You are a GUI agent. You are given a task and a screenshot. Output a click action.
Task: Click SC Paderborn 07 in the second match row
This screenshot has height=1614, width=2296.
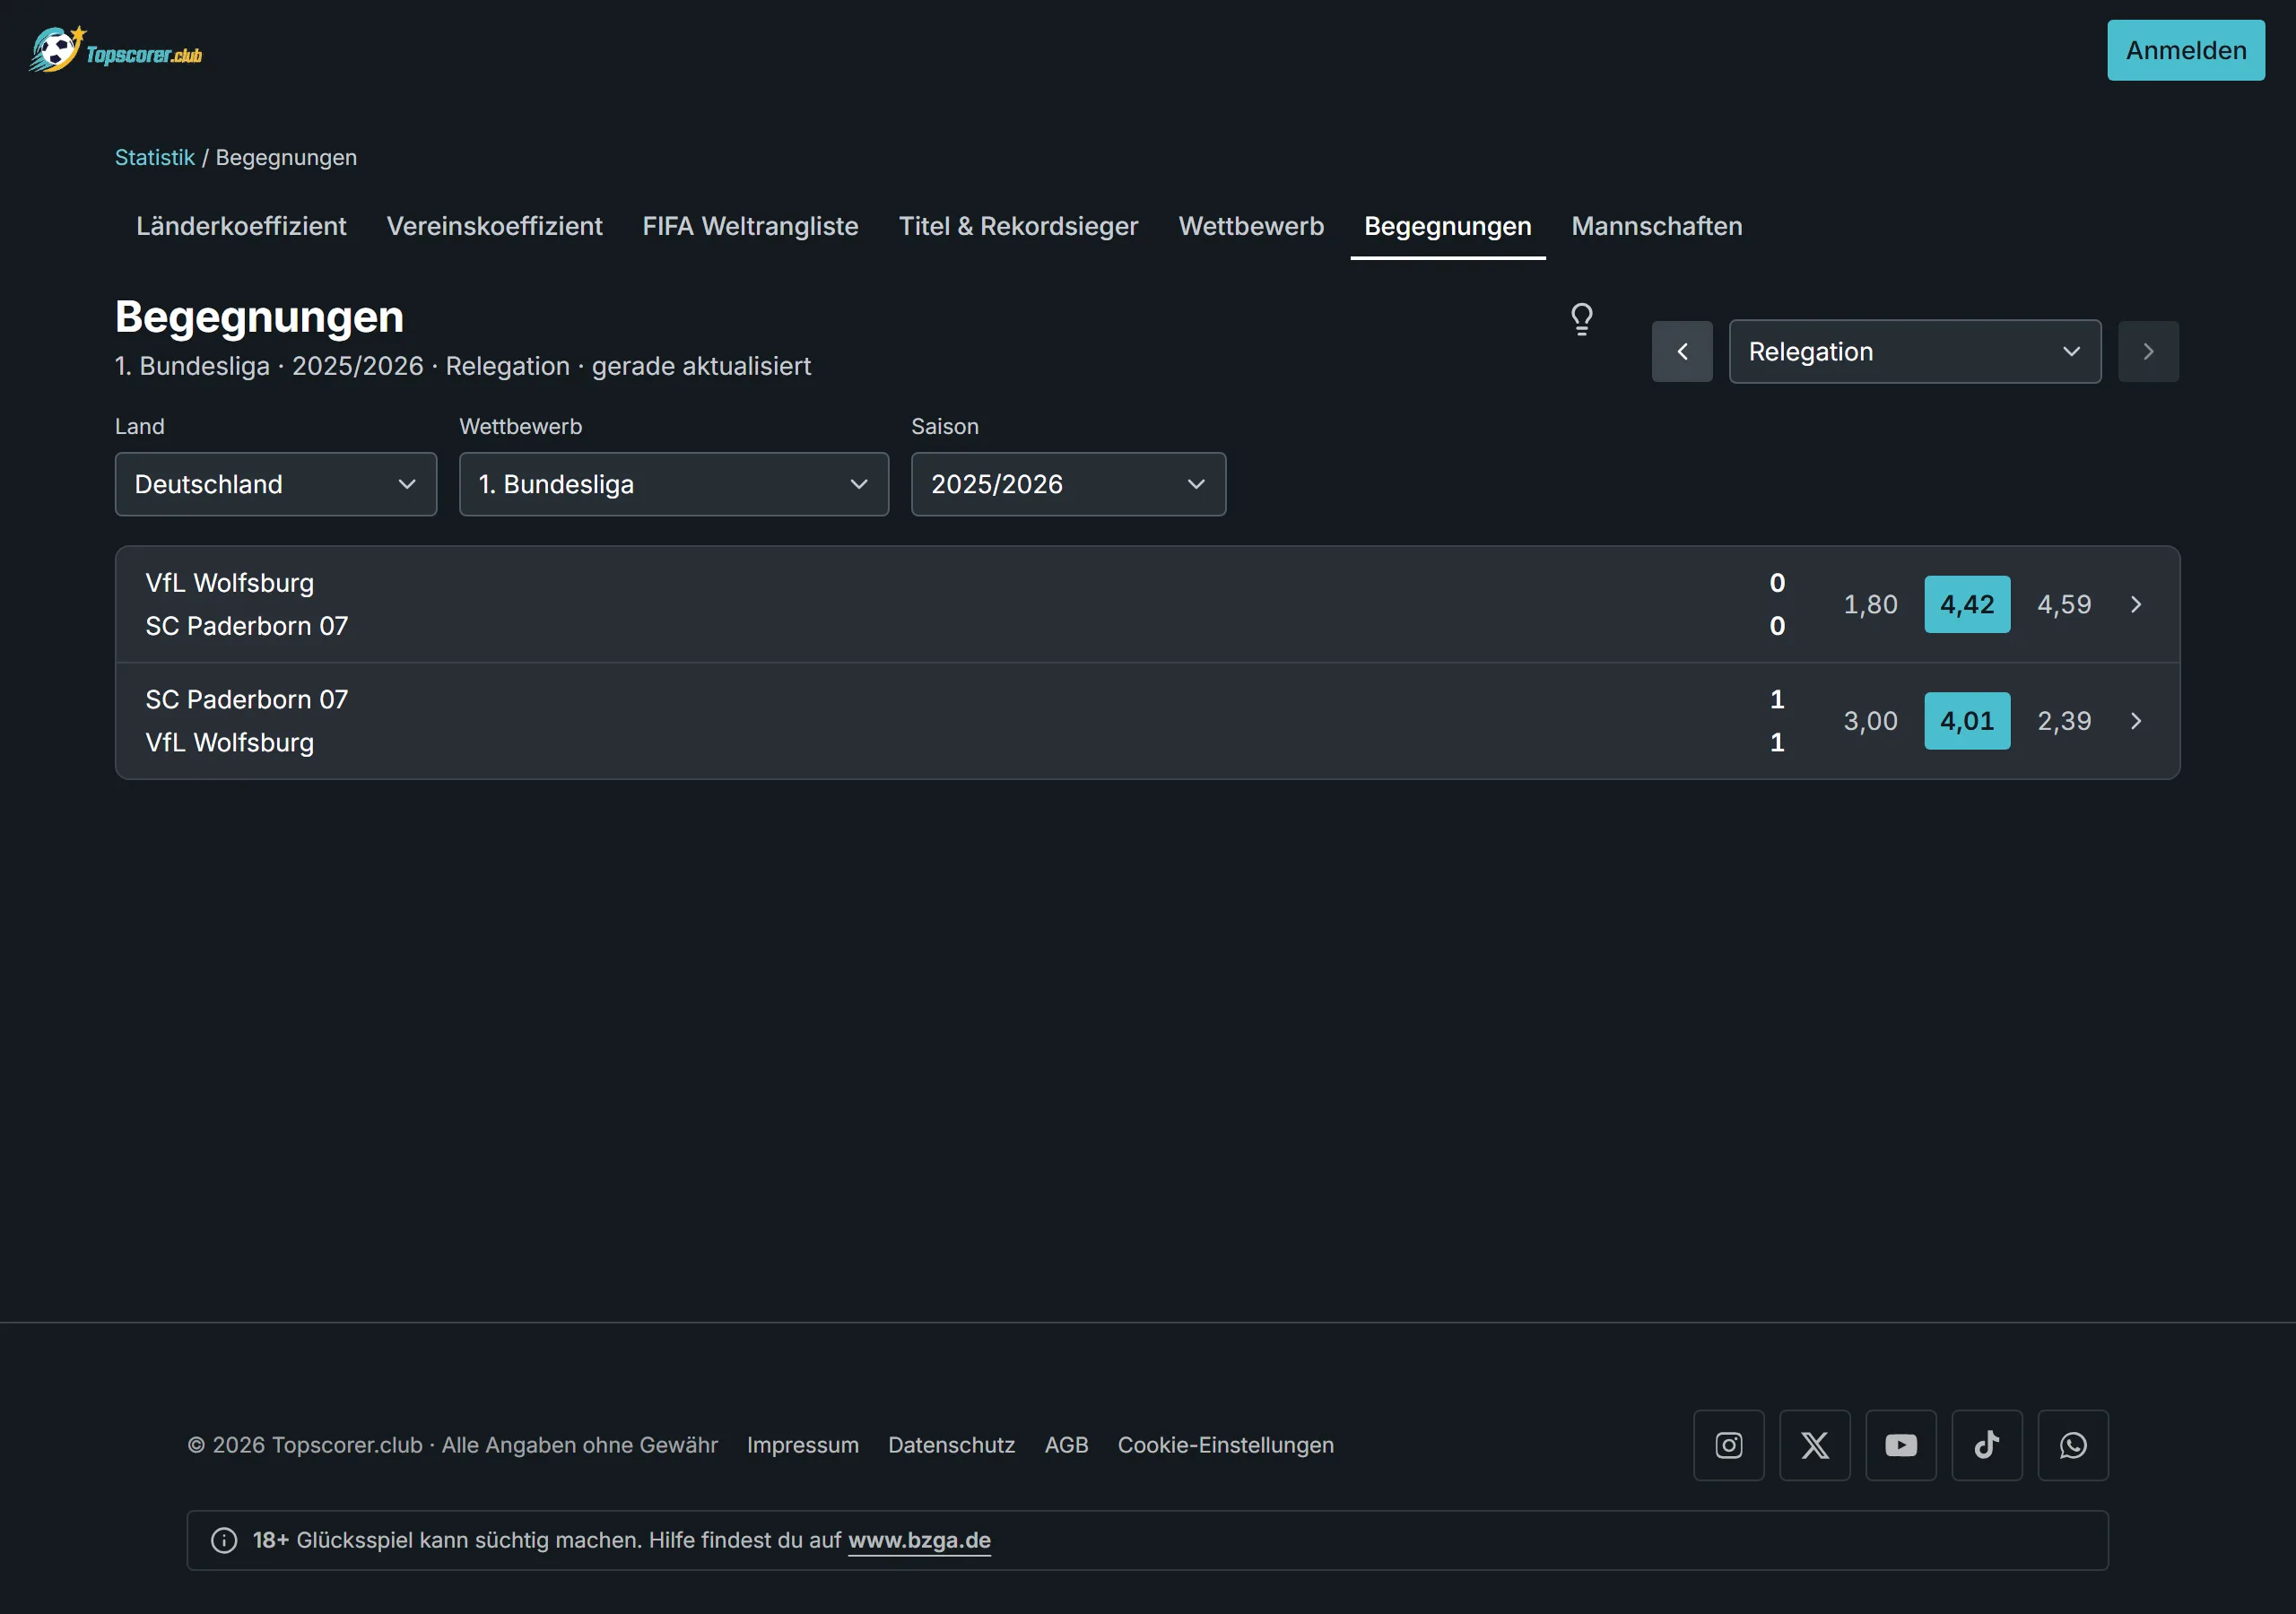click(247, 699)
